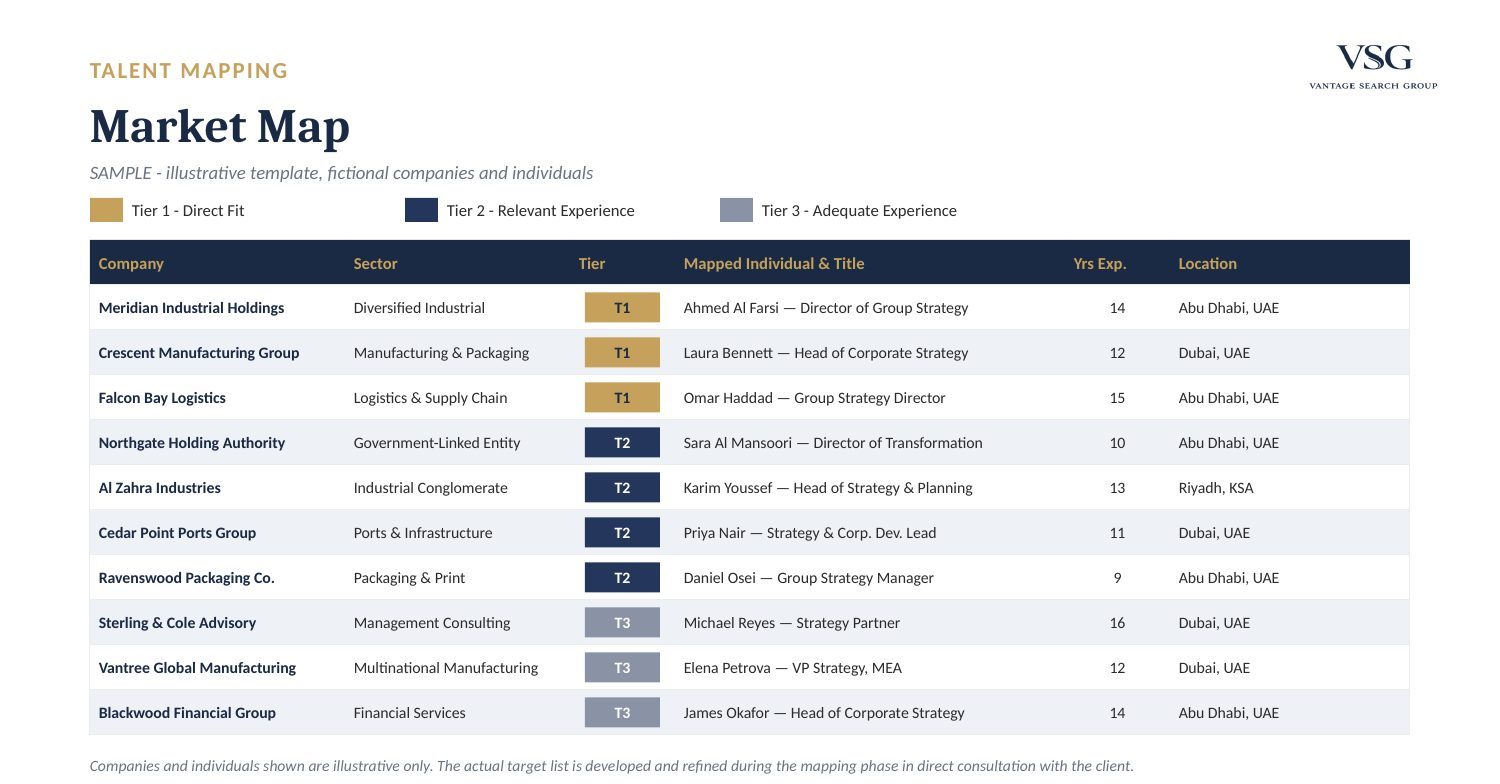Click Ahmed Al Farsi — Director of Group Strategy
The width and height of the screenshot is (1500, 784).
pos(826,308)
